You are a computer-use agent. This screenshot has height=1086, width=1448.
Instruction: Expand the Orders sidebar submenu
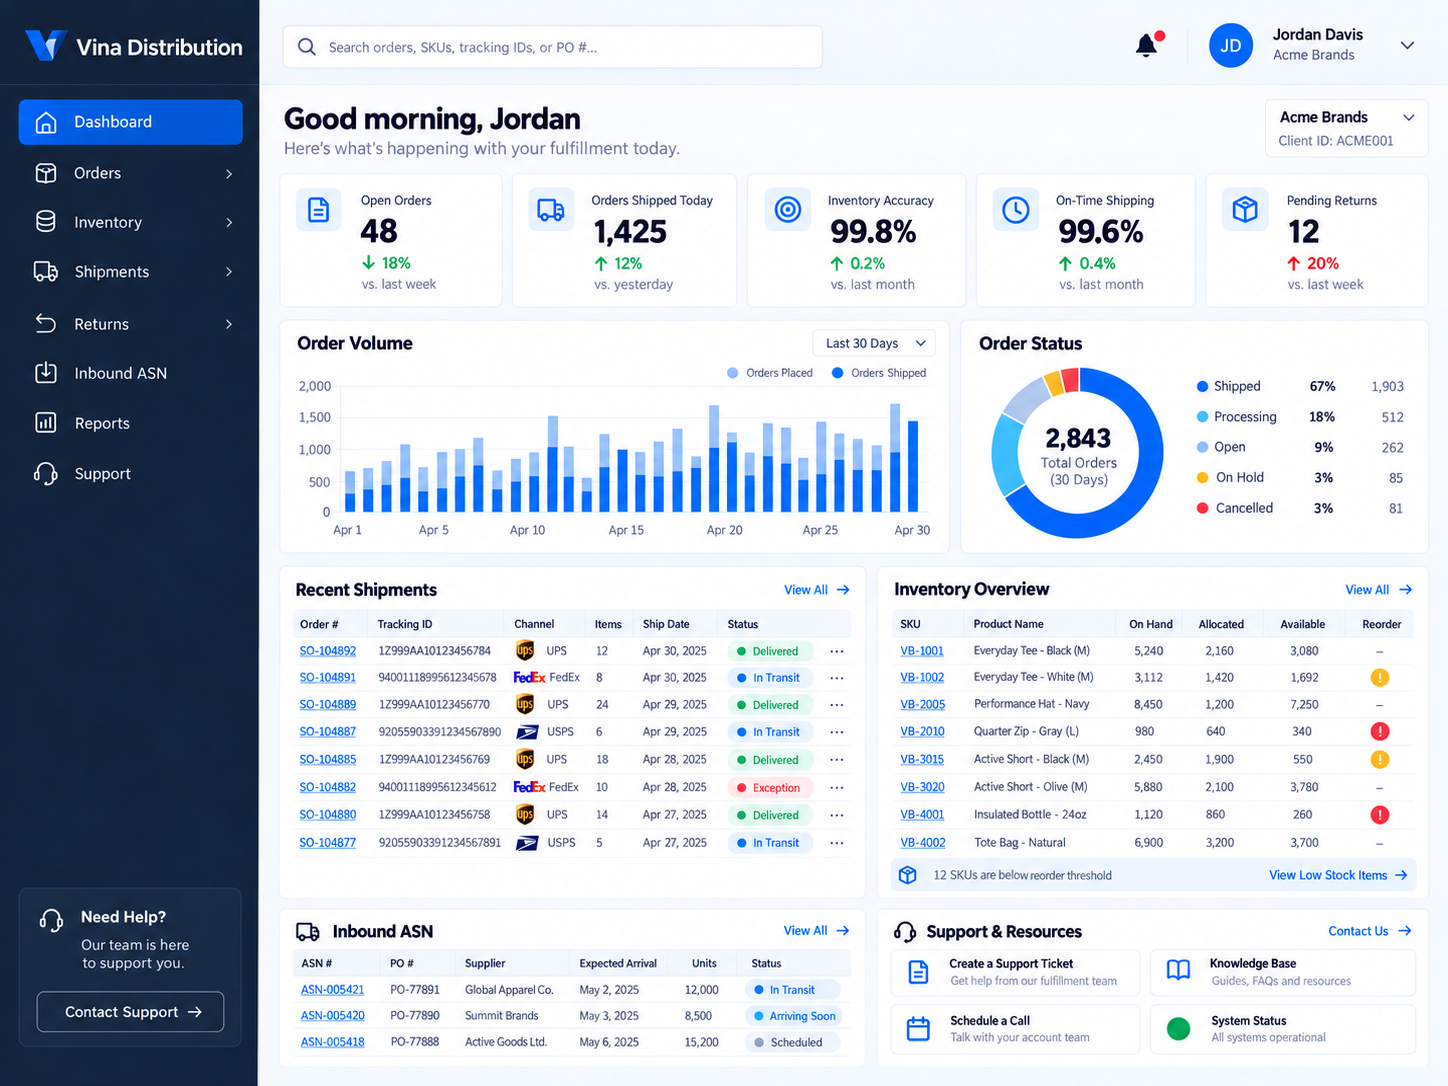point(229,174)
